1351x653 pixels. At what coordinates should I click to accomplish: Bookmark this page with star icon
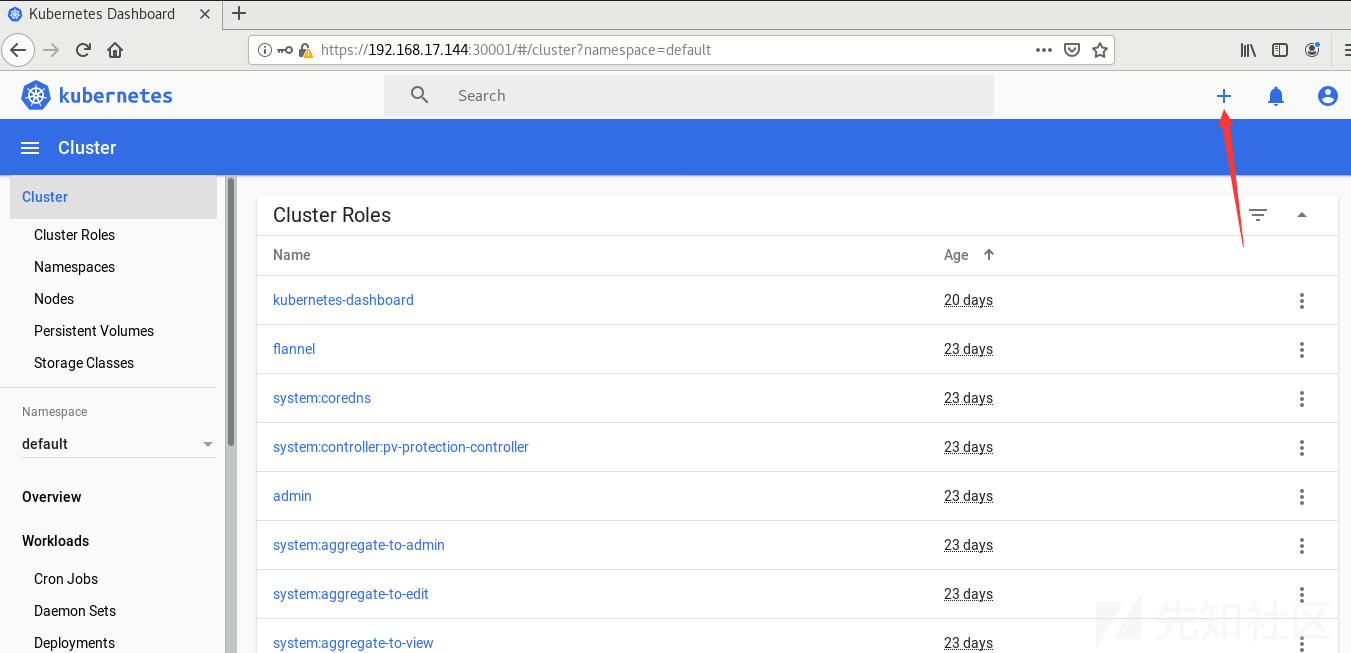point(1100,50)
